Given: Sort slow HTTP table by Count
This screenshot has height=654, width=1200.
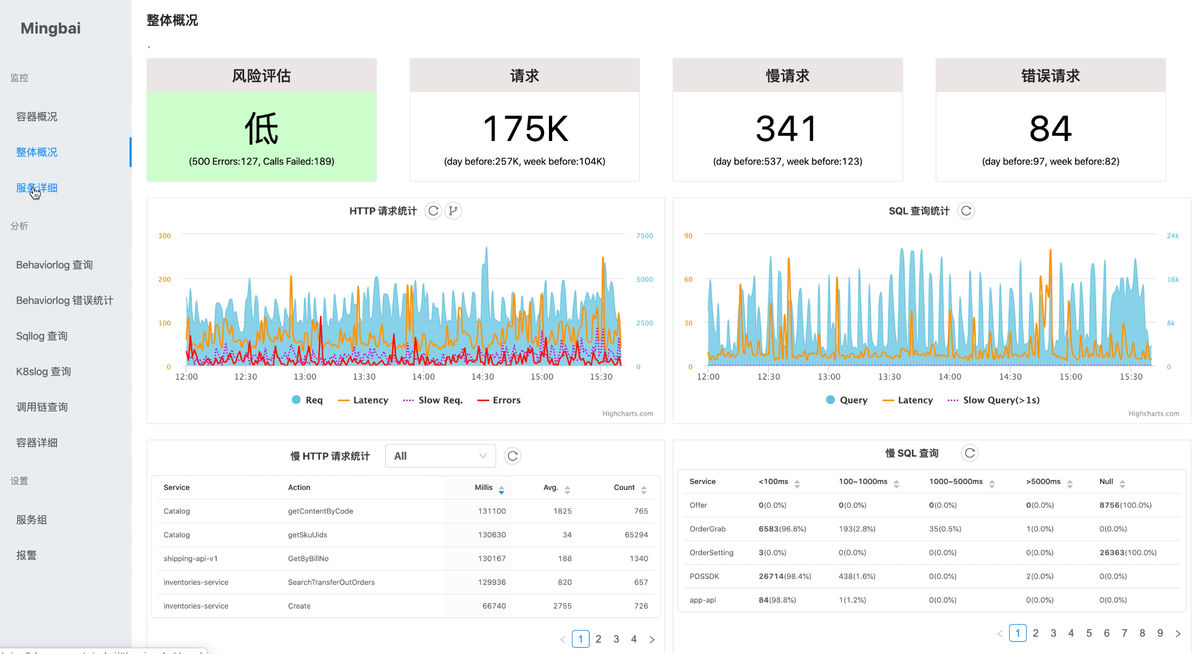Looking at the screenshot, I should click(x=643, y=489).
